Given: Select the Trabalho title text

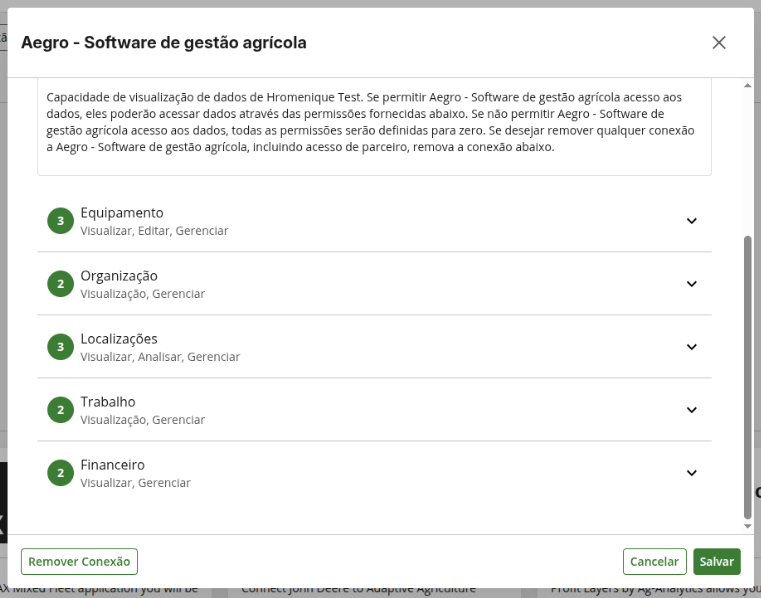Looking at the screenshot, I should click(x=108, y=402).
